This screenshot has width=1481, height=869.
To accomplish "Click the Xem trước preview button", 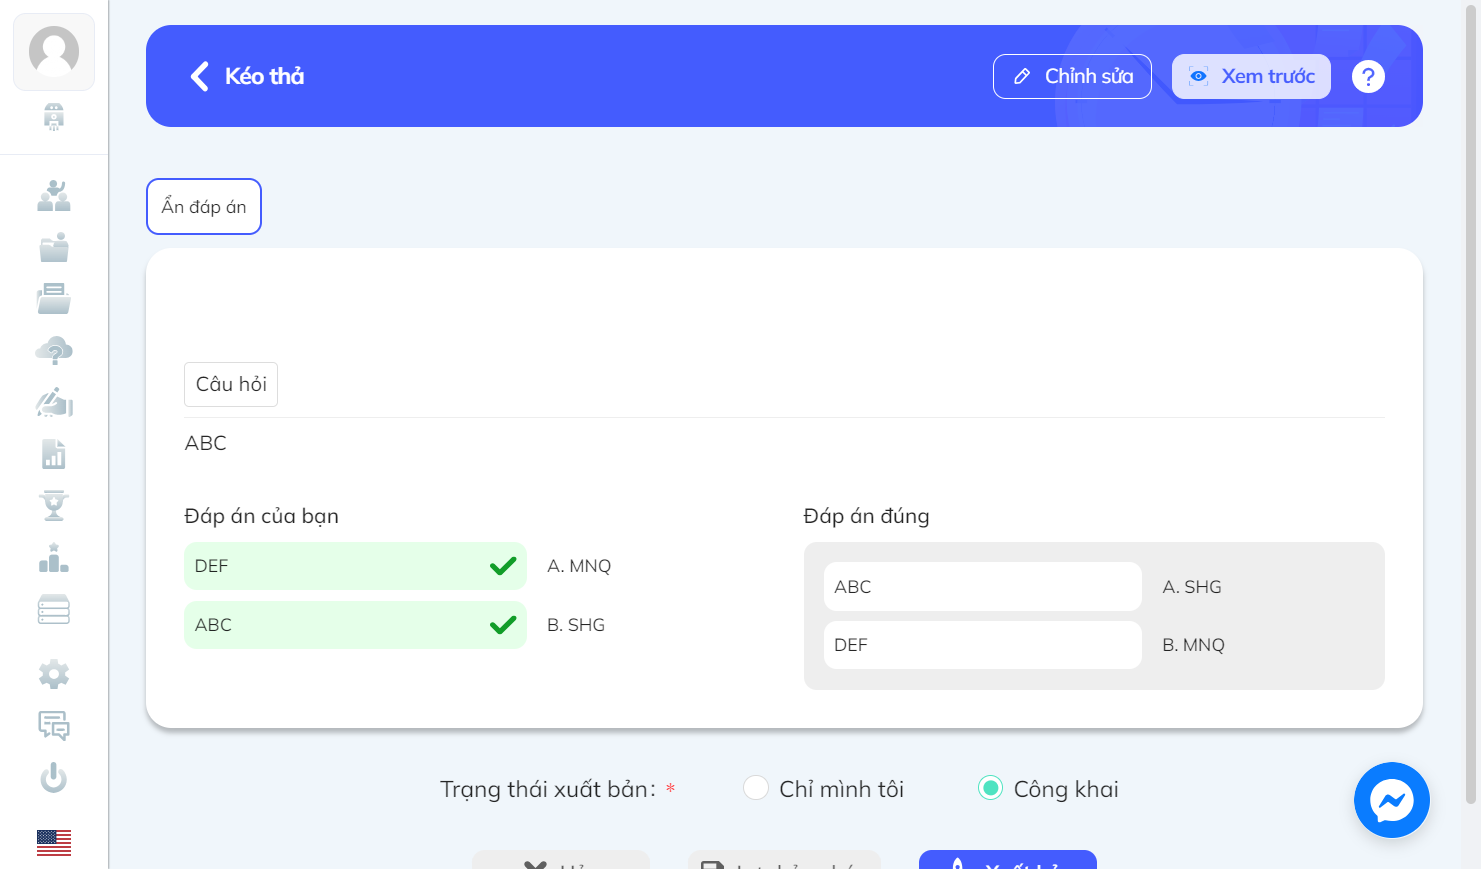I will click(1251, 76).
